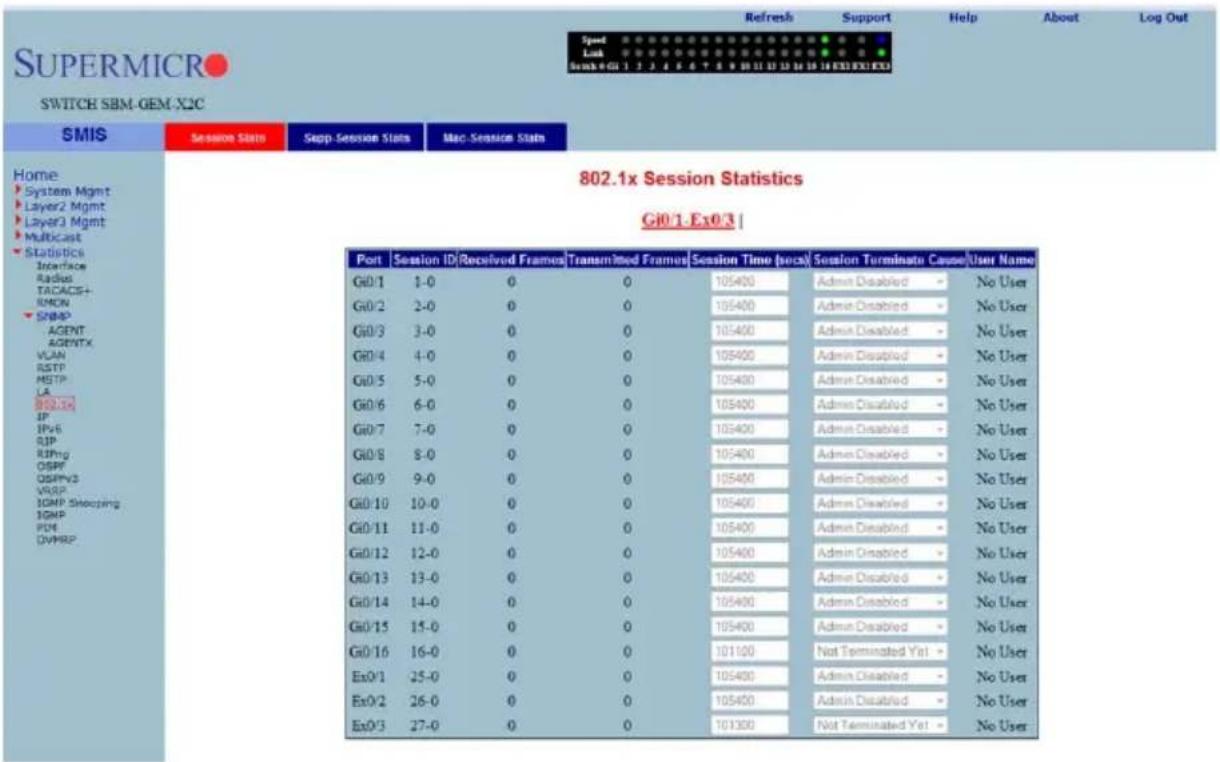Open RIP statistics
1220x762 pixels.
(x=44, y=440)
